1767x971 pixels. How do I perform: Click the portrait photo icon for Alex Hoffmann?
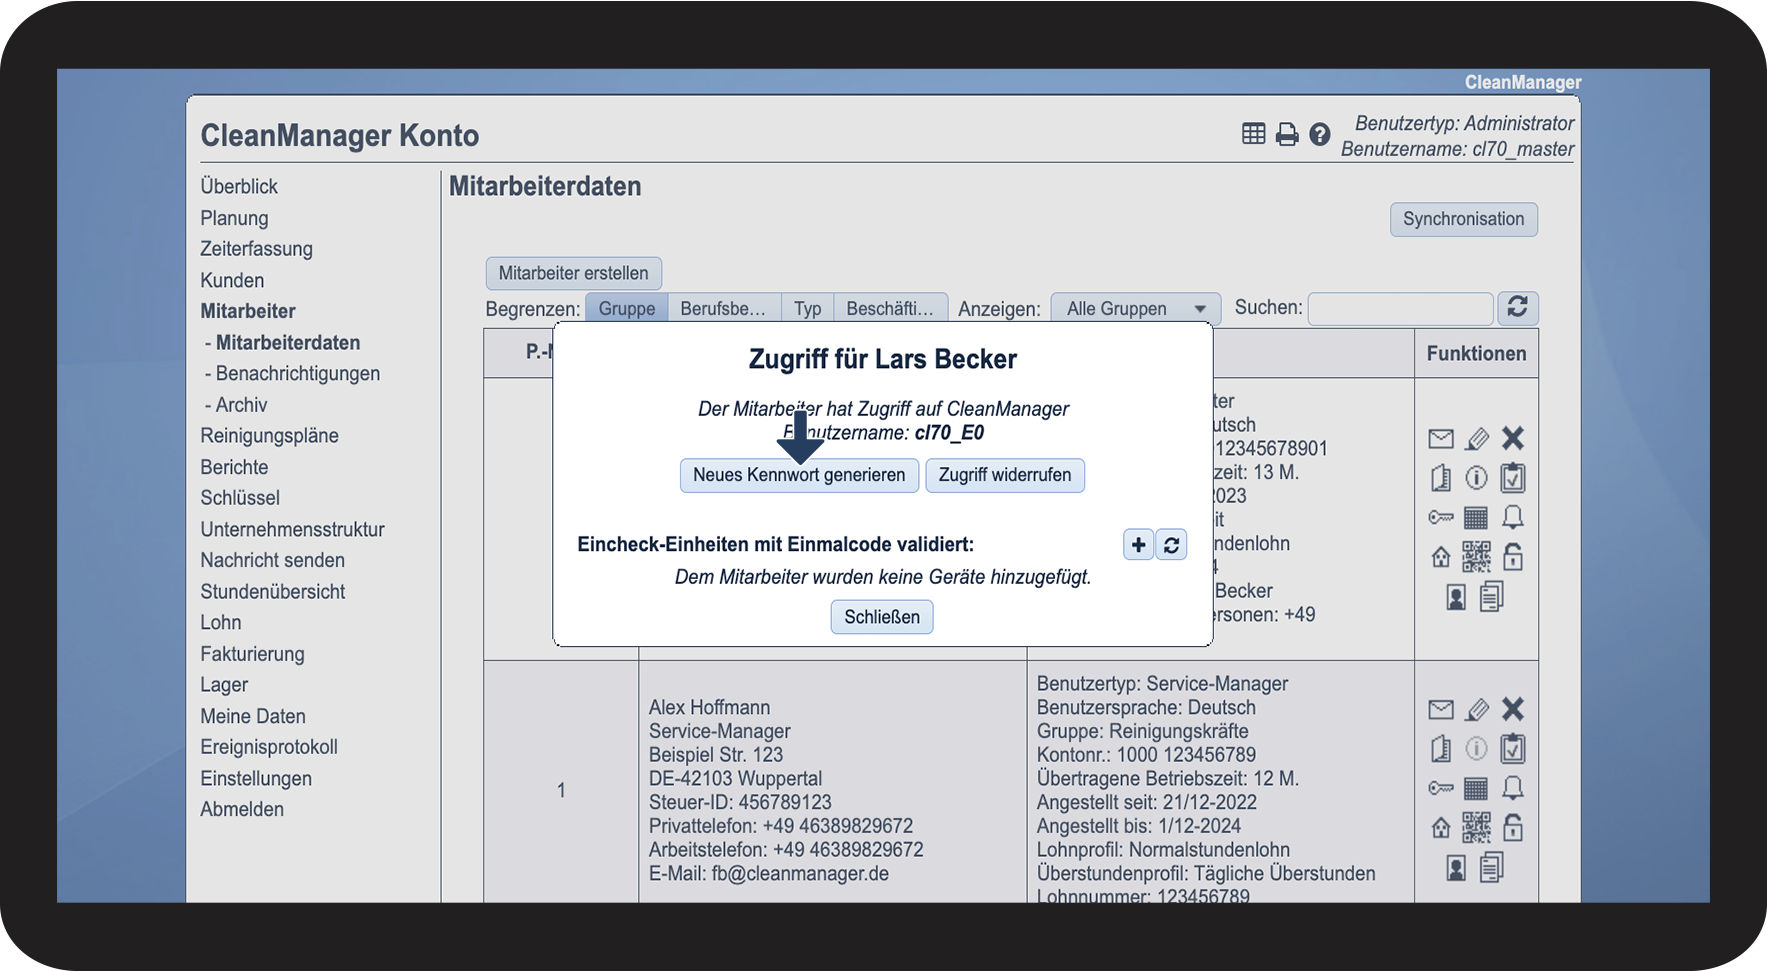coord(1457,868)
